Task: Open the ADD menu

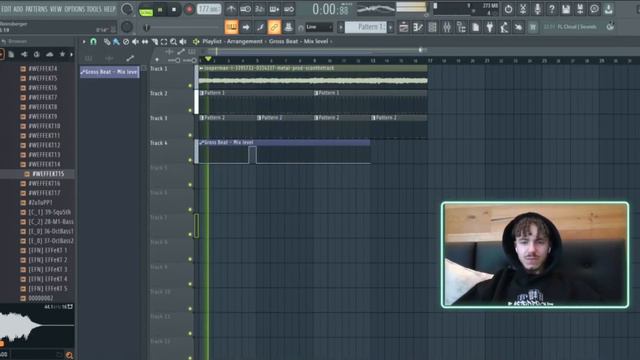Action: click(x=18, y=9)
